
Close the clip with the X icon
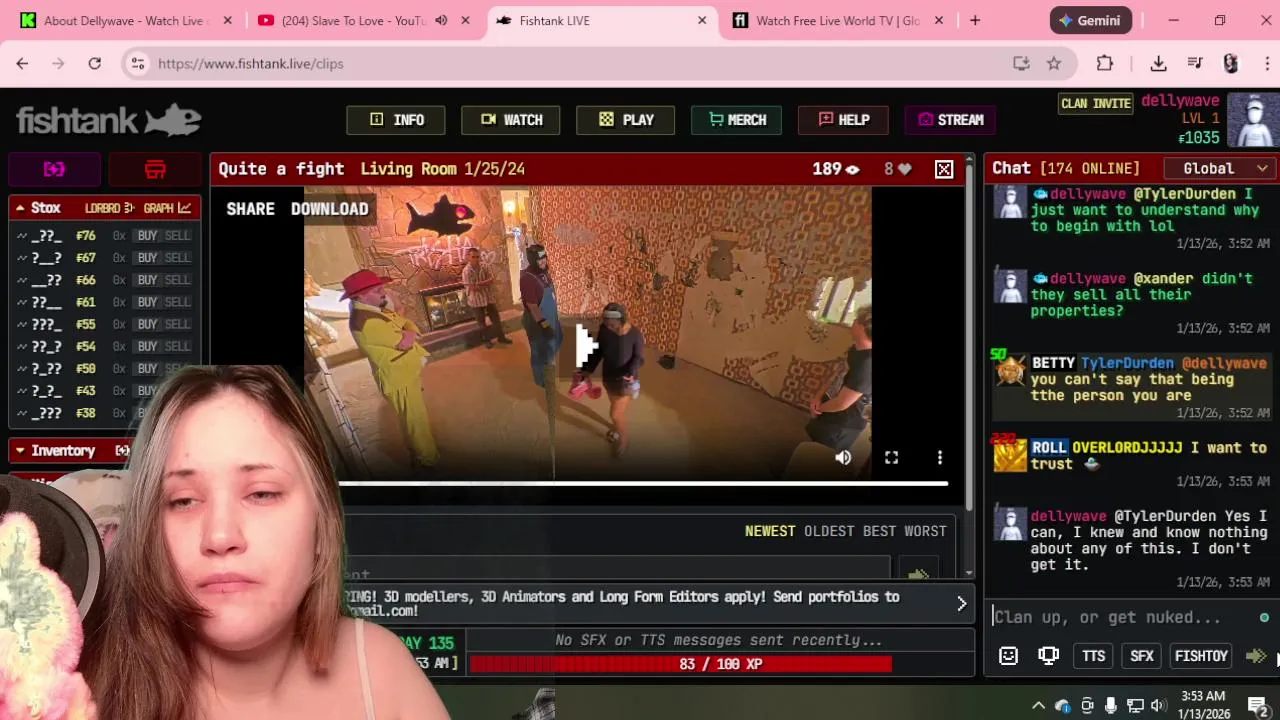click(x=944, y=169)
